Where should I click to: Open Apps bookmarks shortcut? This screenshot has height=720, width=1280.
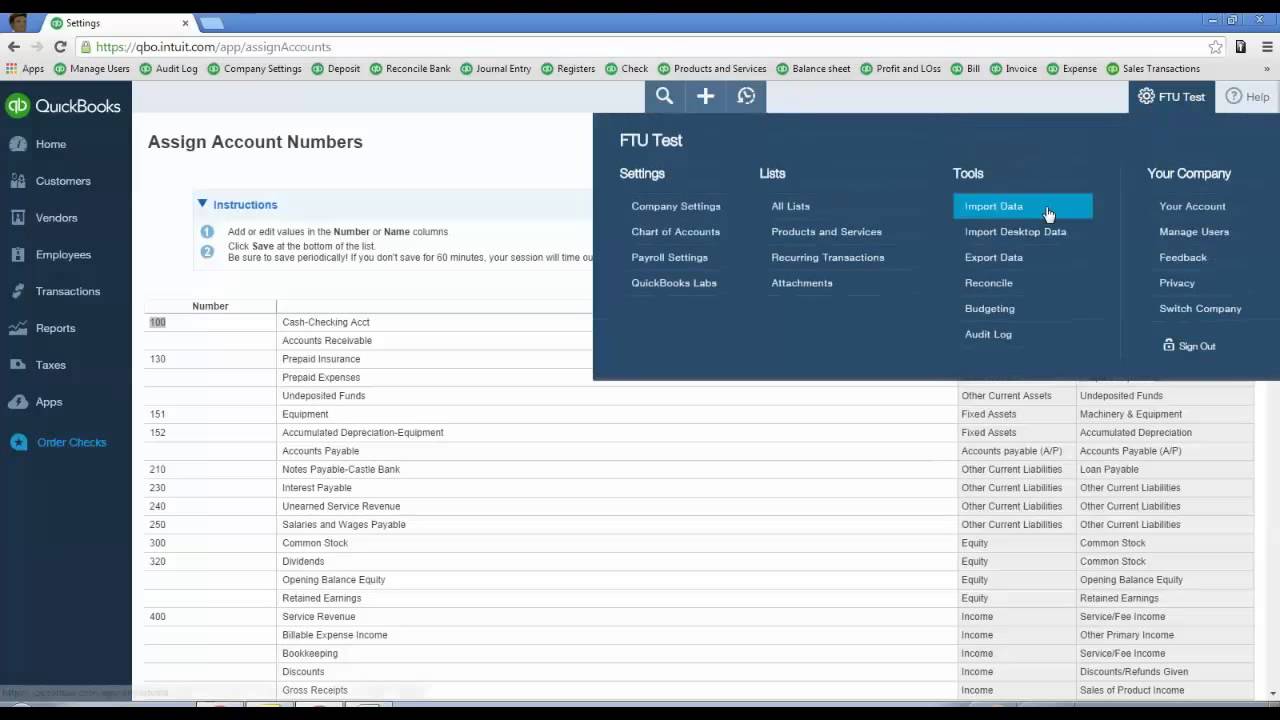25,69
